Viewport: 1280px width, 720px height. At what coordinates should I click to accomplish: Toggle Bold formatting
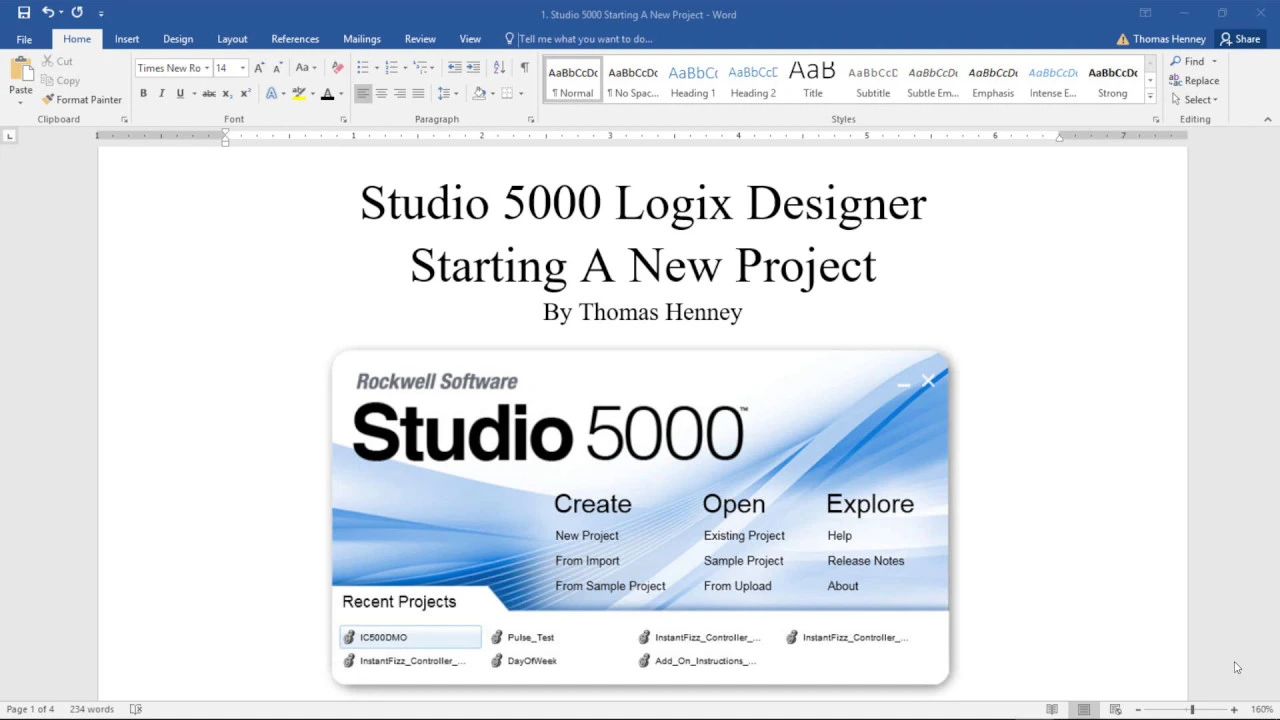(143, 94)
